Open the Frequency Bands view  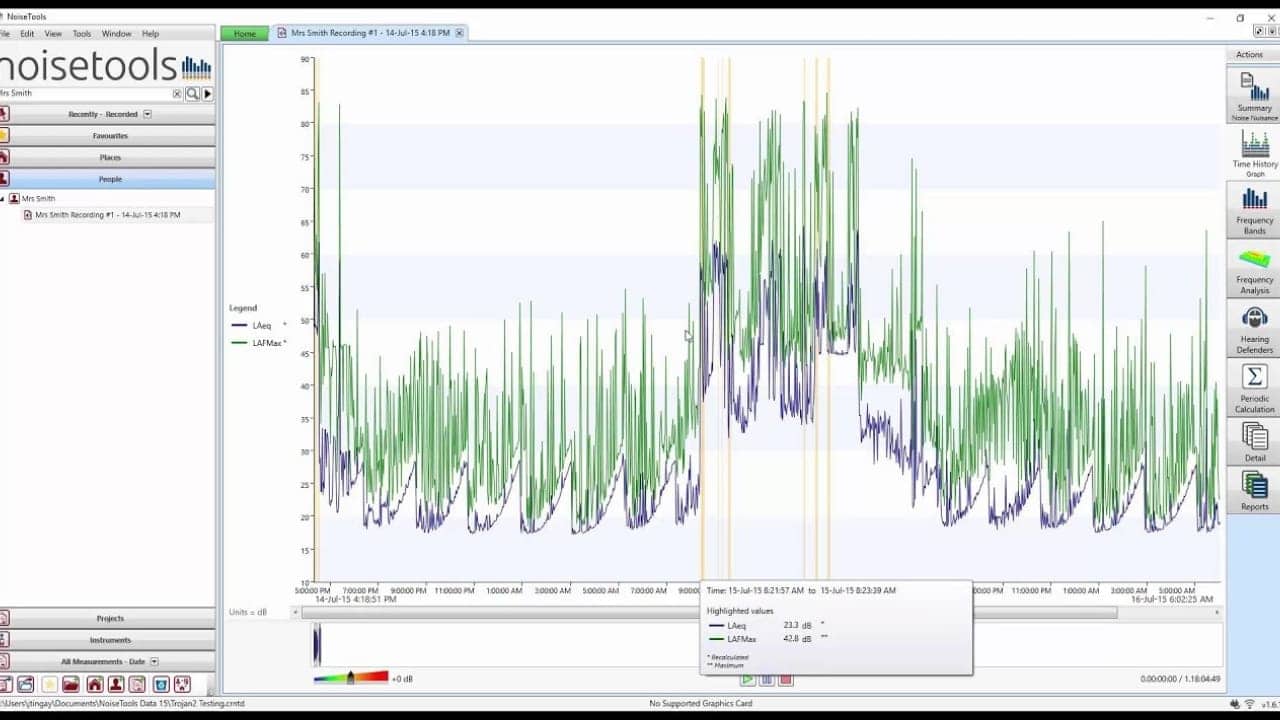coord(1254,210)
